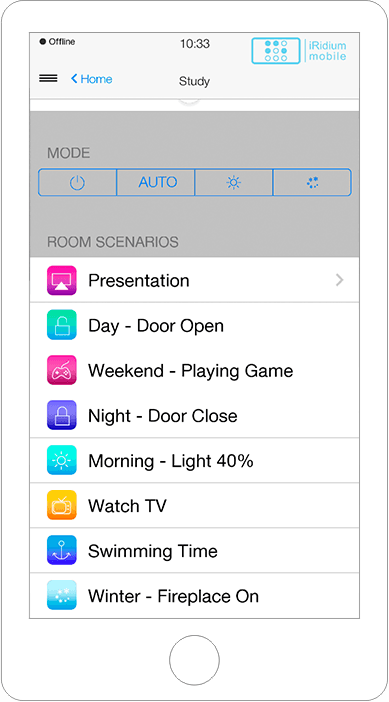The height and width of the screenshot is (702, 389).
Task: Click the phone's round home button
Action: tap(194, 660)
